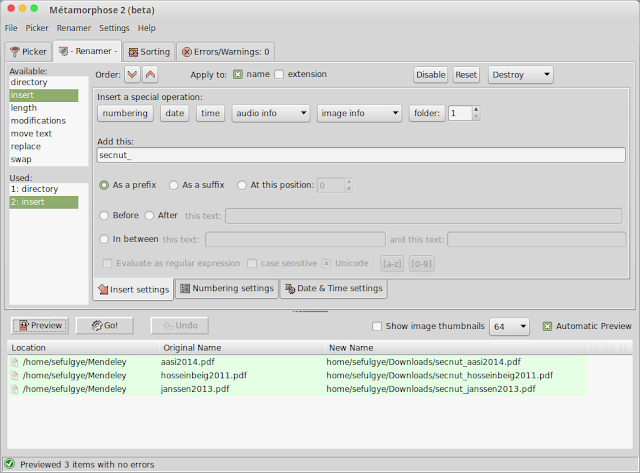
Task: Click the Reset button
Action: click(x=466, y=75)
